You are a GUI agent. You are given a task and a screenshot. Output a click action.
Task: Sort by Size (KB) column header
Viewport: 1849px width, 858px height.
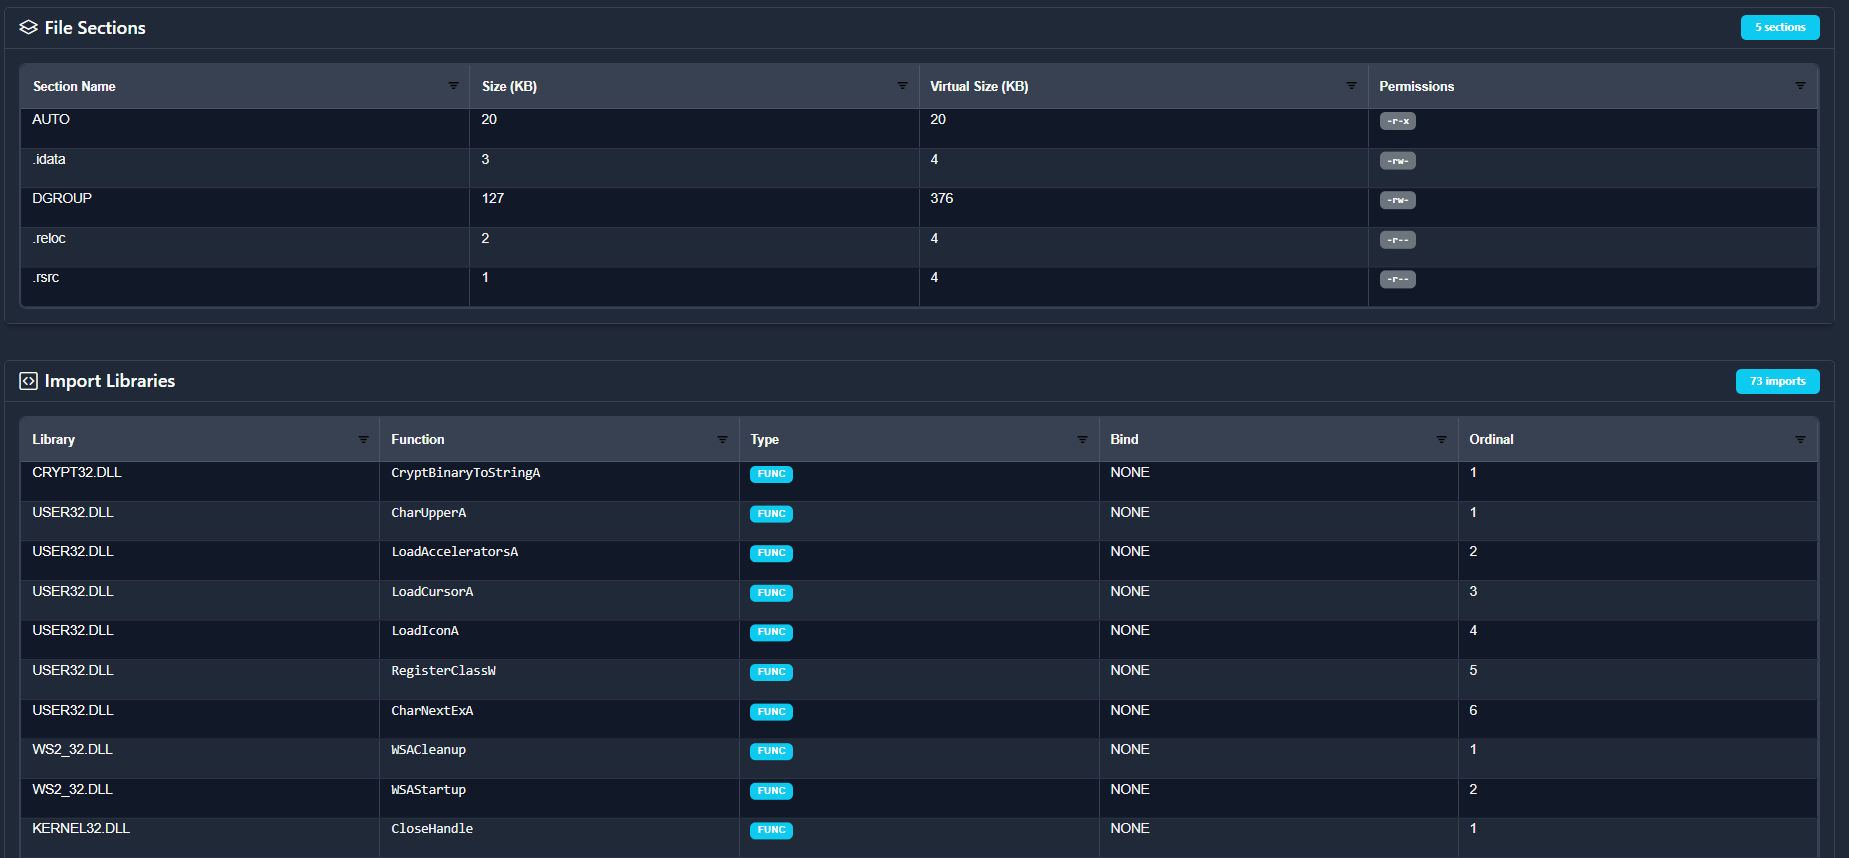point(509,87)
